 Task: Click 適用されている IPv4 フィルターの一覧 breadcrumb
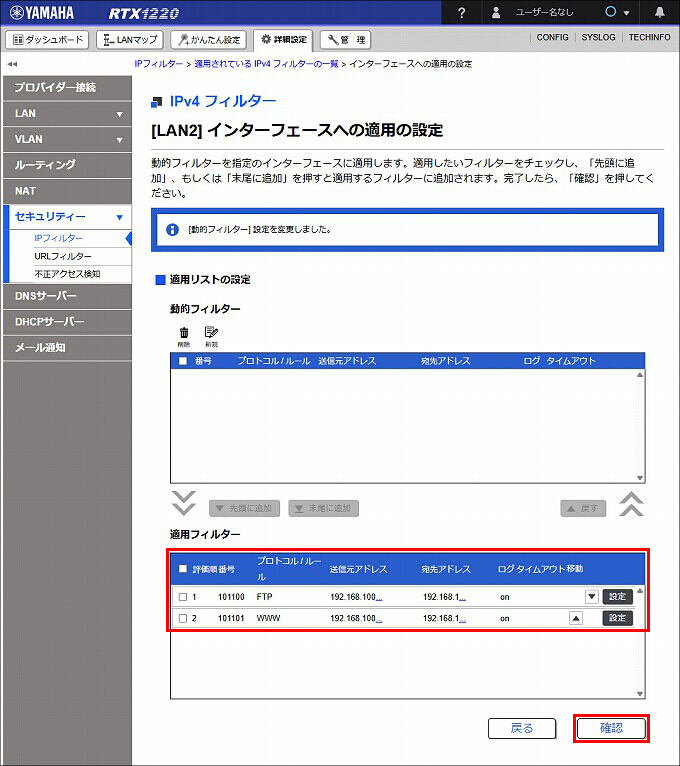click(x=266, y=64)
